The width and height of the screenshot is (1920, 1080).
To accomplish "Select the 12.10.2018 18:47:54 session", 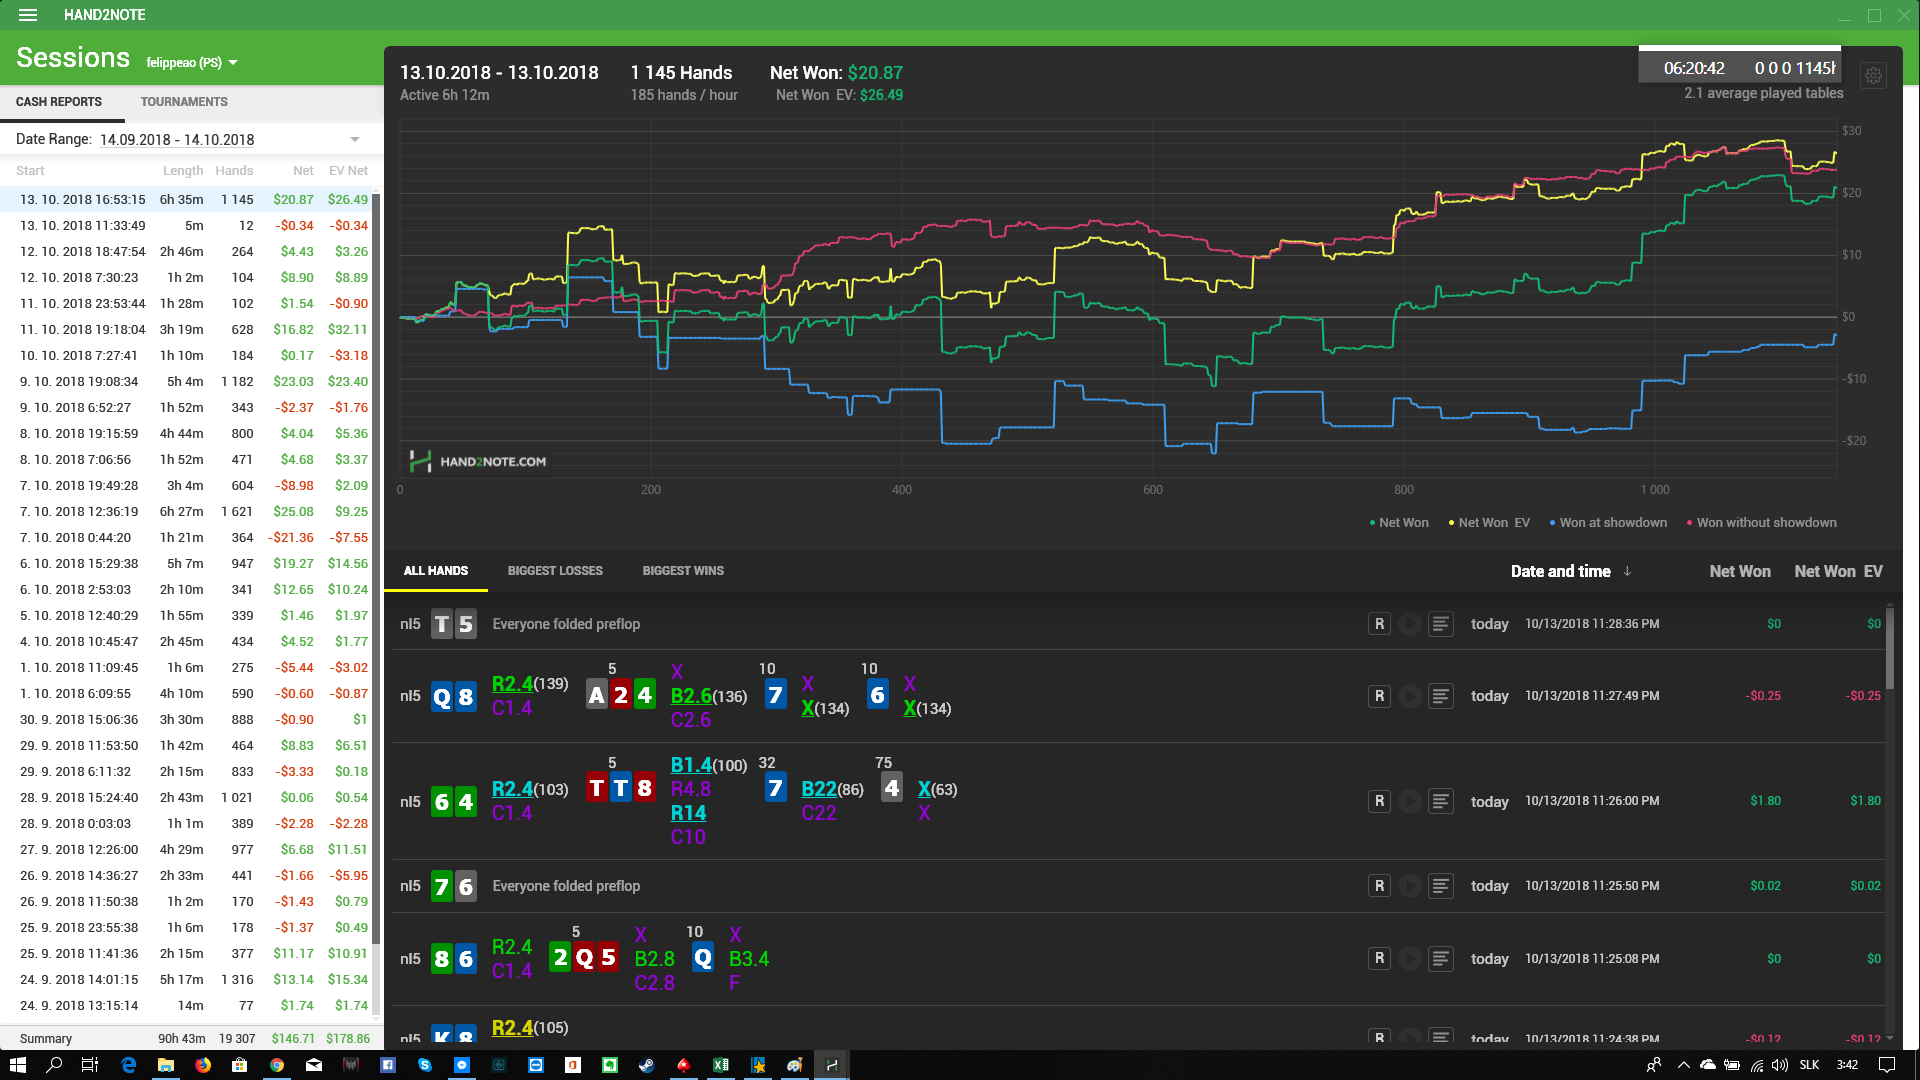I will coord(186,252).
